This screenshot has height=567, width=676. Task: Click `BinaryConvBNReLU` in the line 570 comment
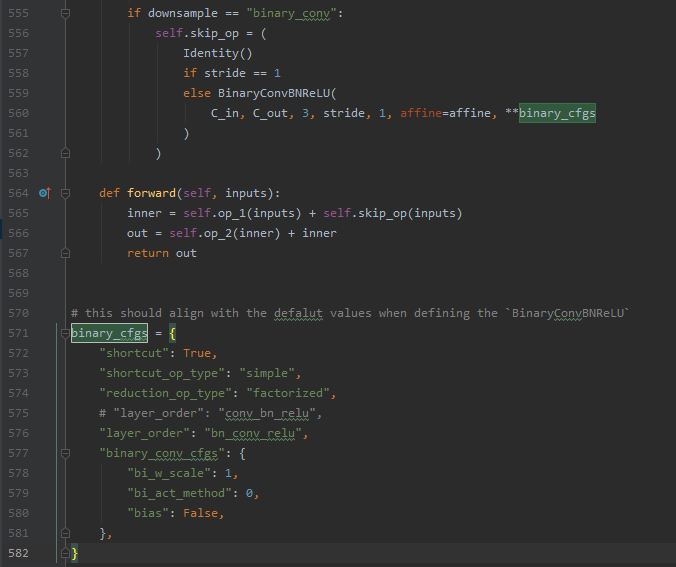[x=567, y=313]
